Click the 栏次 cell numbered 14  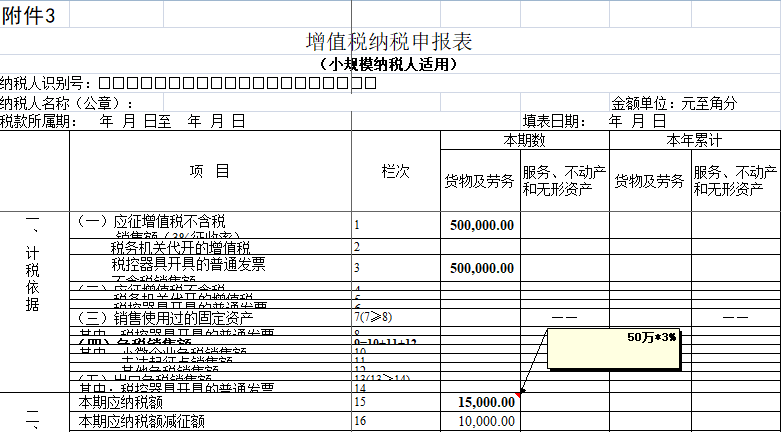point(395,387)
